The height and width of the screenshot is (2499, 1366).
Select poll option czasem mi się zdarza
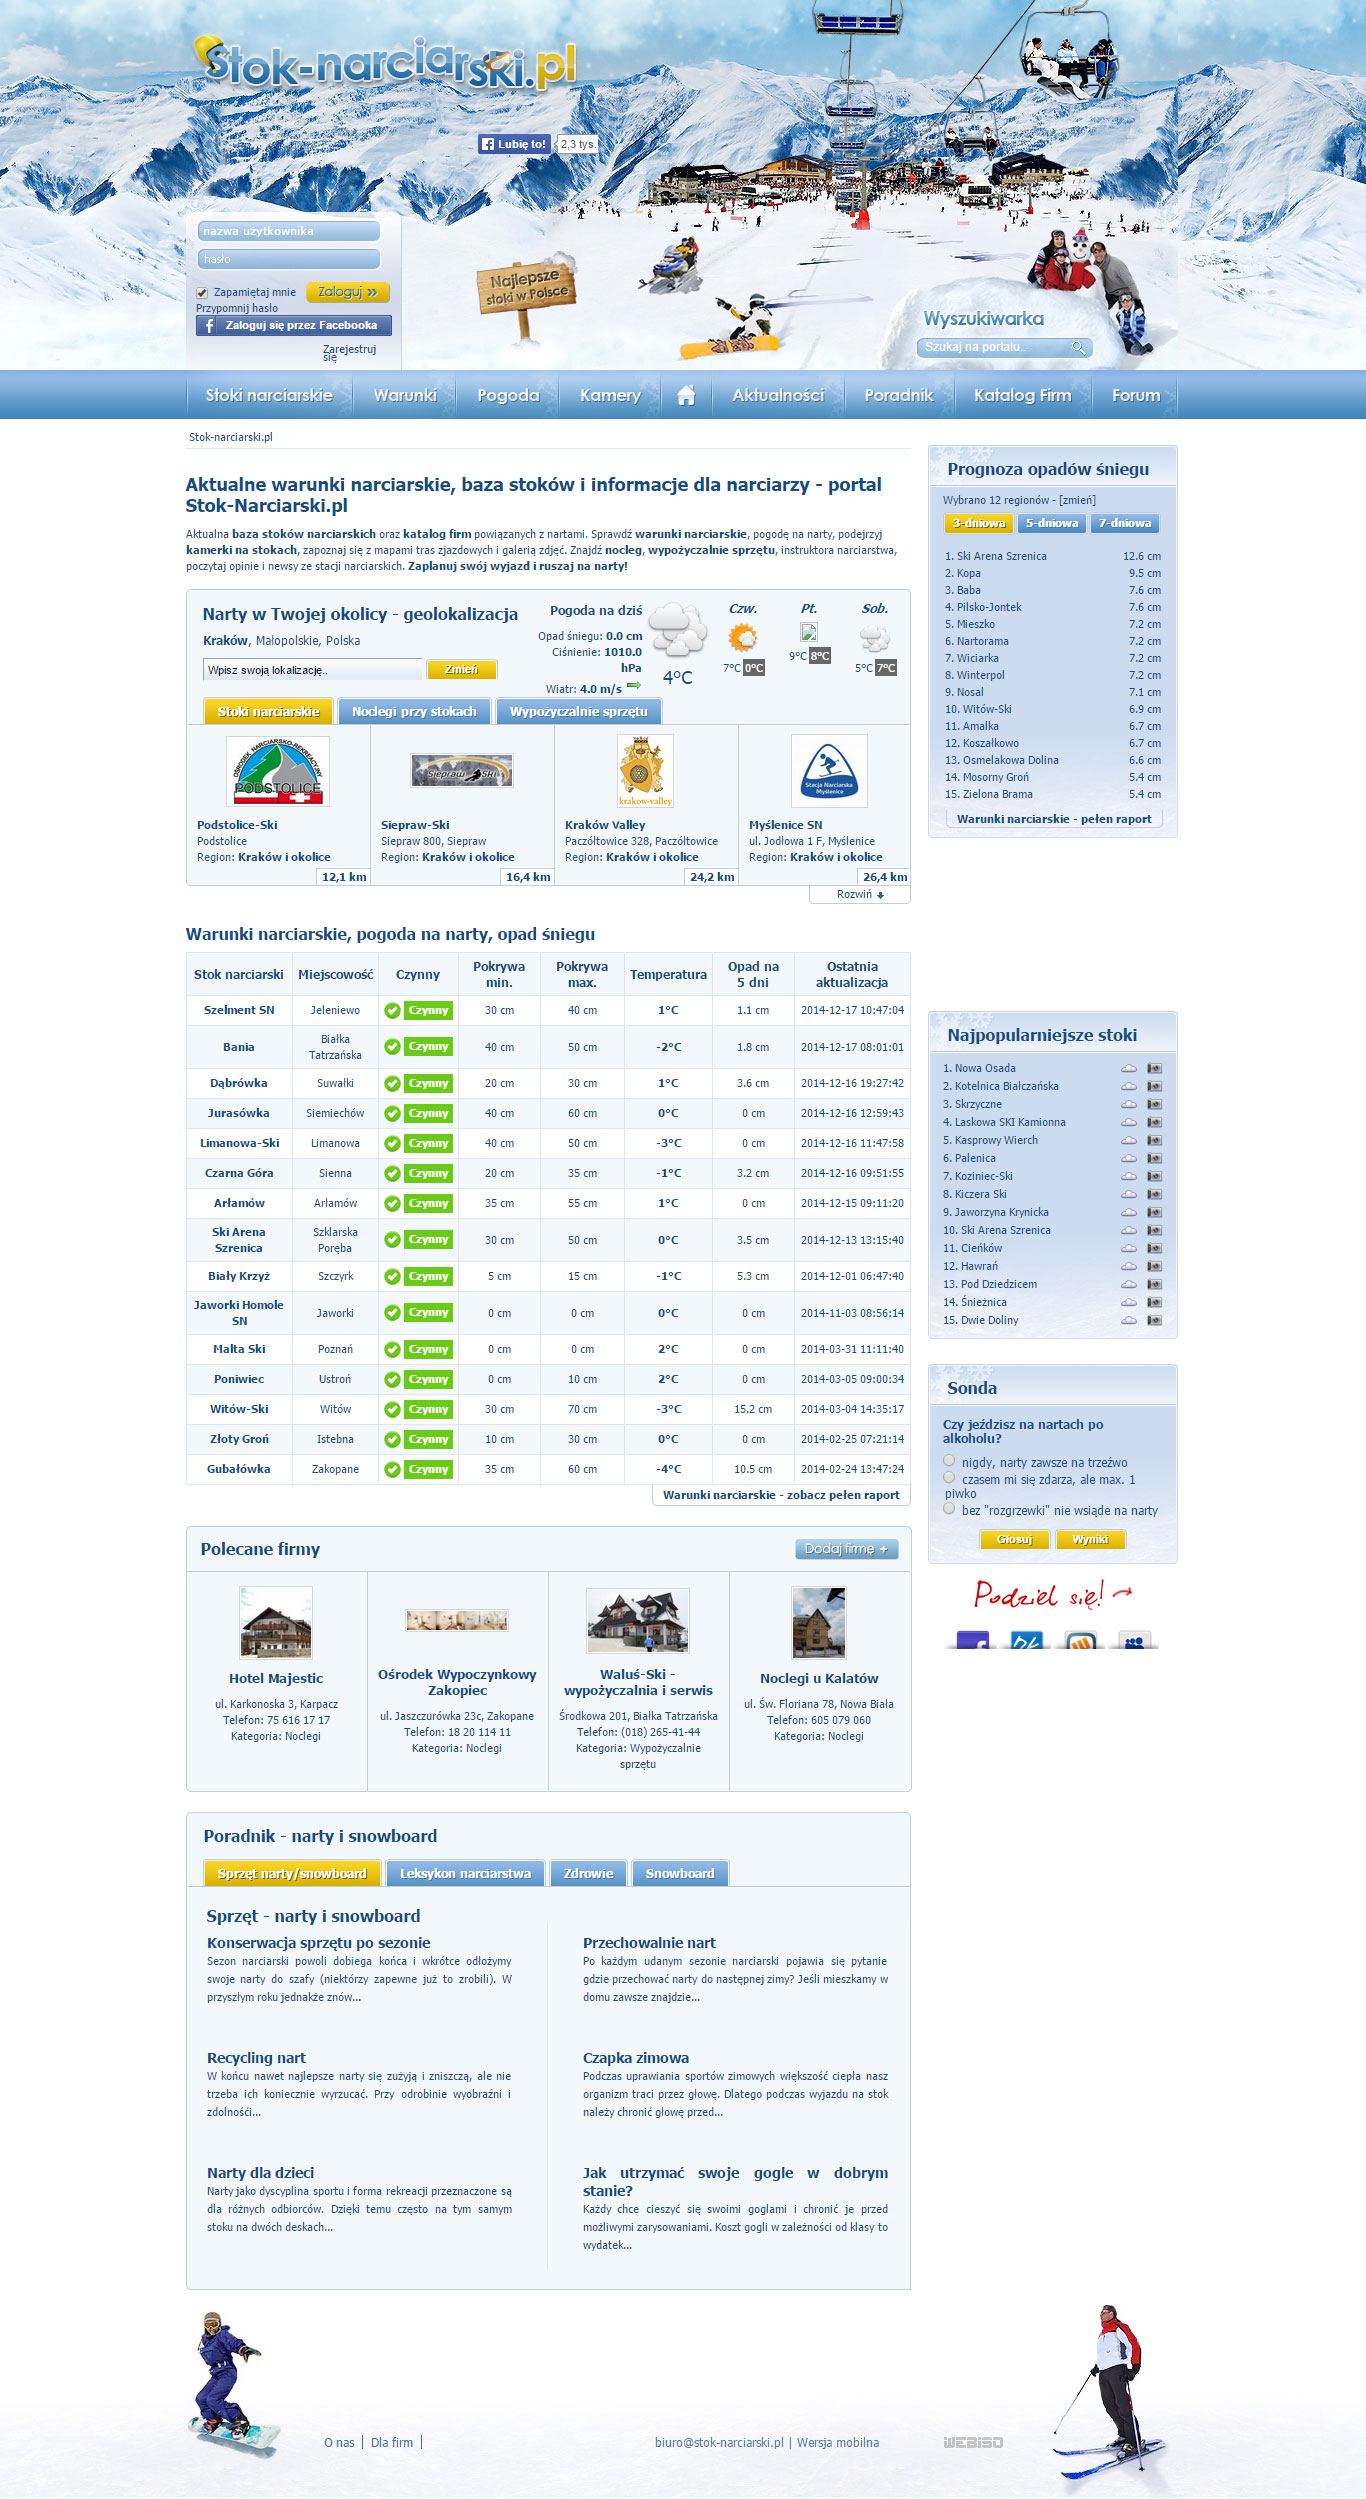tap(949, 1478)
